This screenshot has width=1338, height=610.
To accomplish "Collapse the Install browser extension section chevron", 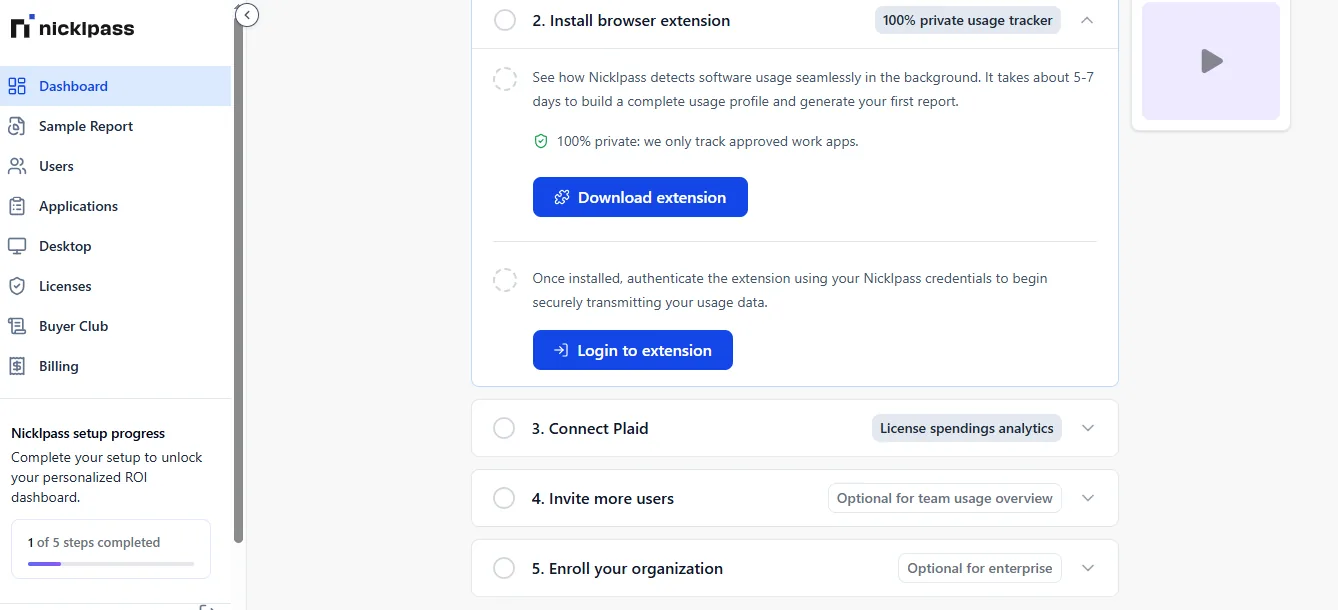I will pyautogui.click(x=1088, y=20).
